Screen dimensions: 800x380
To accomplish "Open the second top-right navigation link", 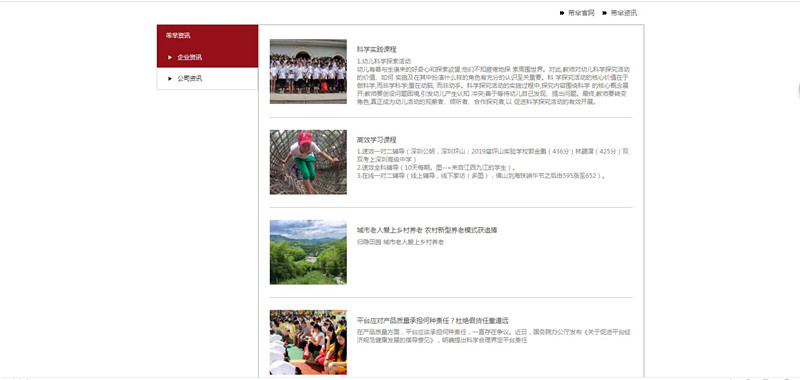I will [623, 13].
